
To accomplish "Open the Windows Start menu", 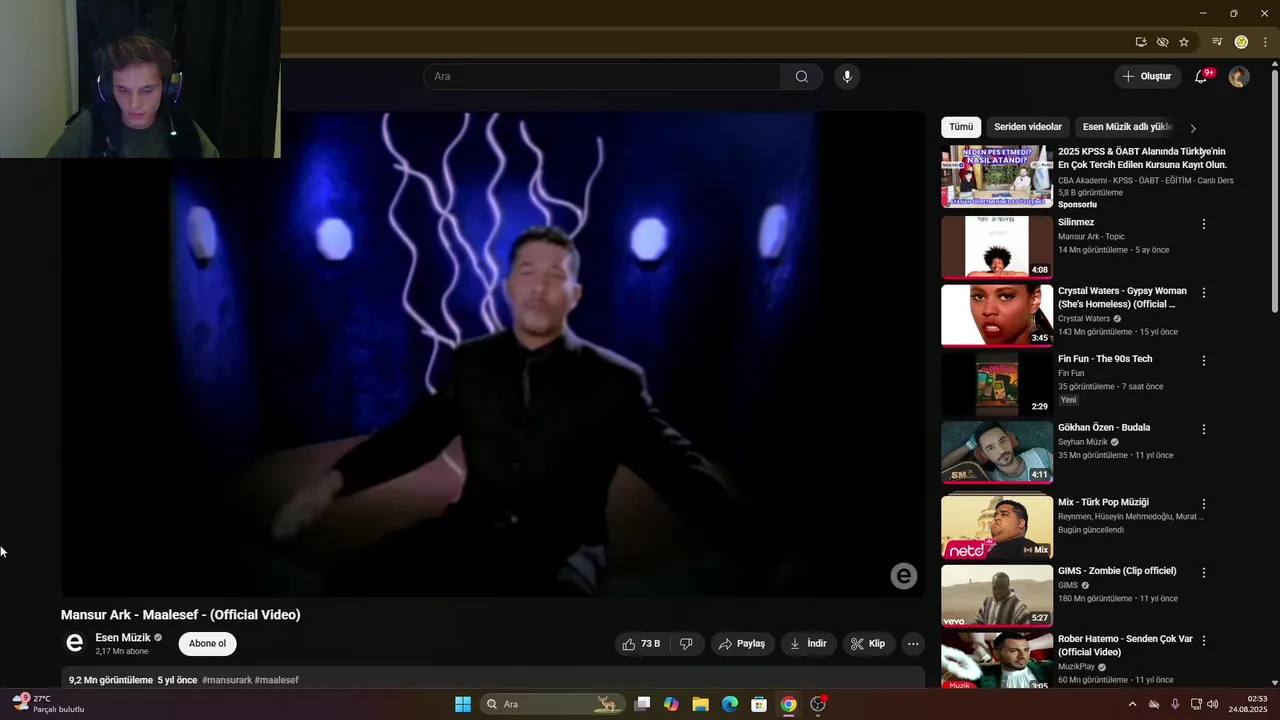I will click(463, 704).
